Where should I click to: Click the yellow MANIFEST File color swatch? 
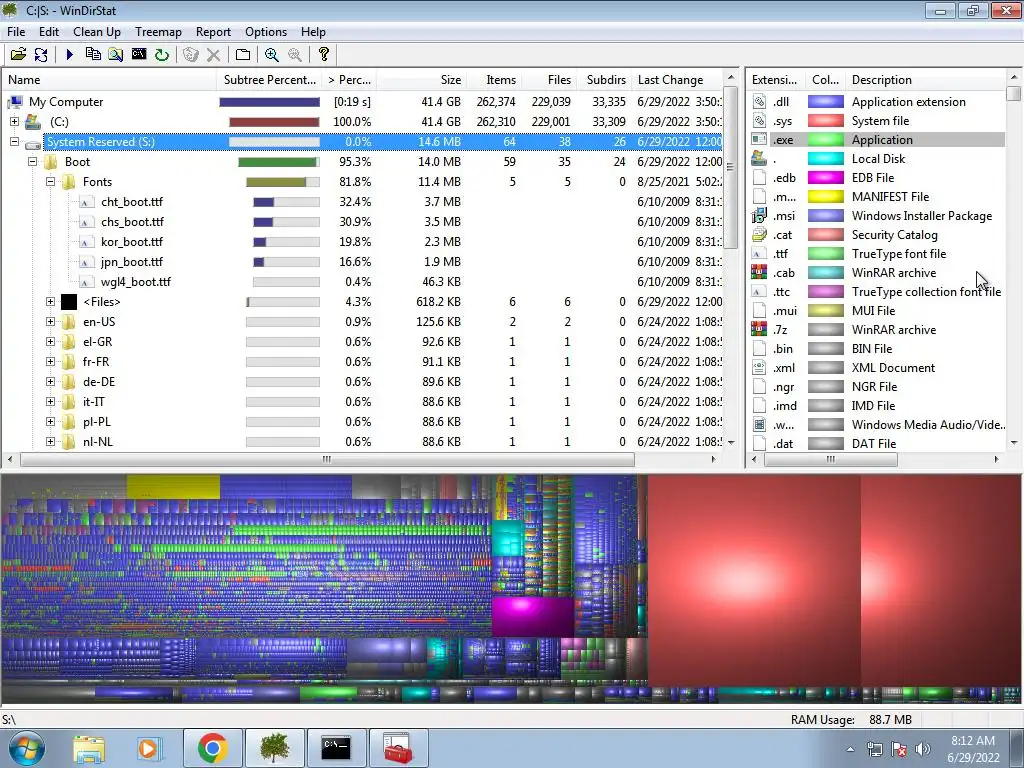click(825, 197)
